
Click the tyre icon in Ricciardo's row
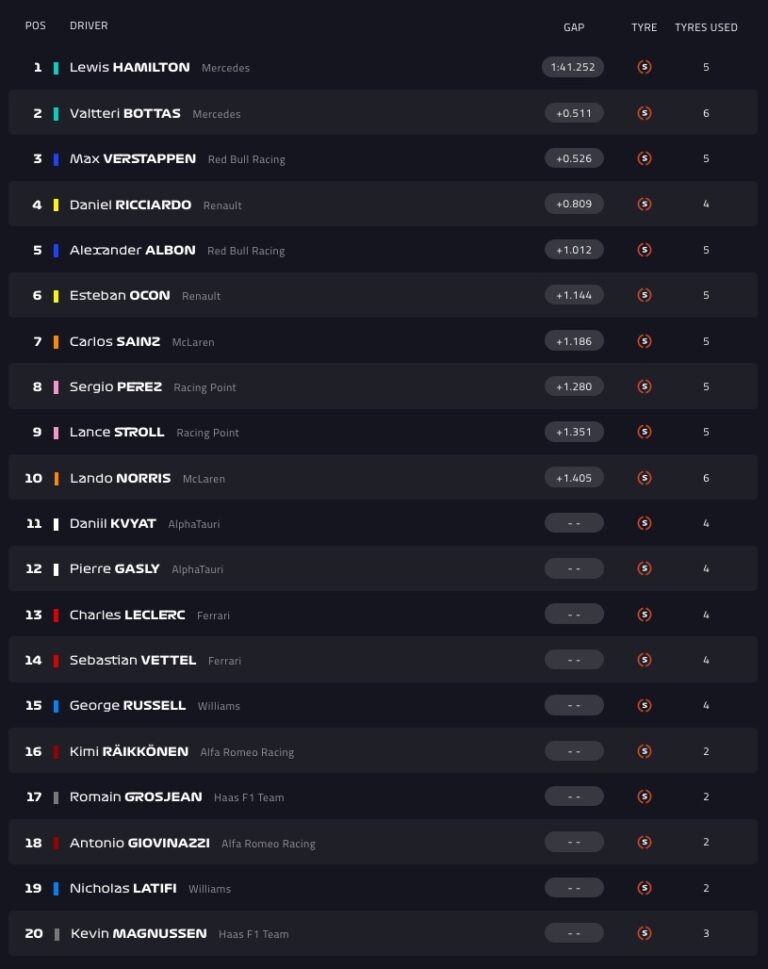point(644,204)
